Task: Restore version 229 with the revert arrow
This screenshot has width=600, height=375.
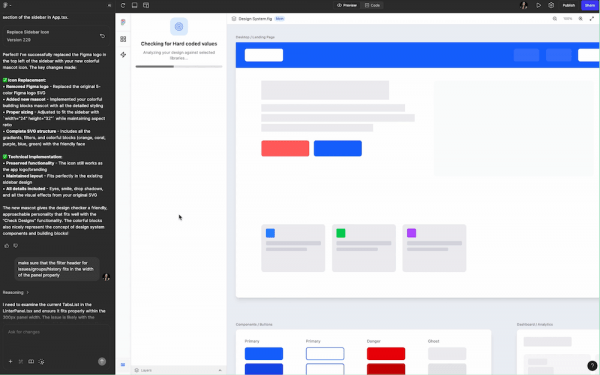Action: coord(102,36)
